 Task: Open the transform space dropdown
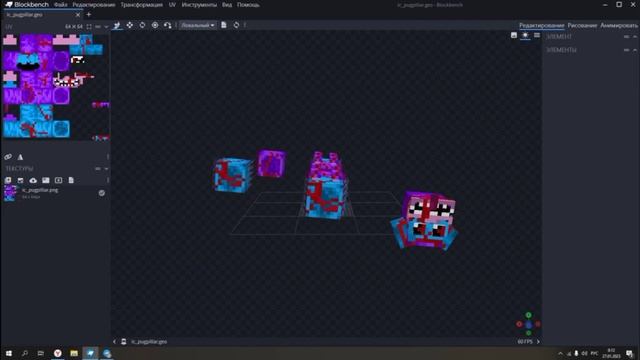tap(198, 25)
